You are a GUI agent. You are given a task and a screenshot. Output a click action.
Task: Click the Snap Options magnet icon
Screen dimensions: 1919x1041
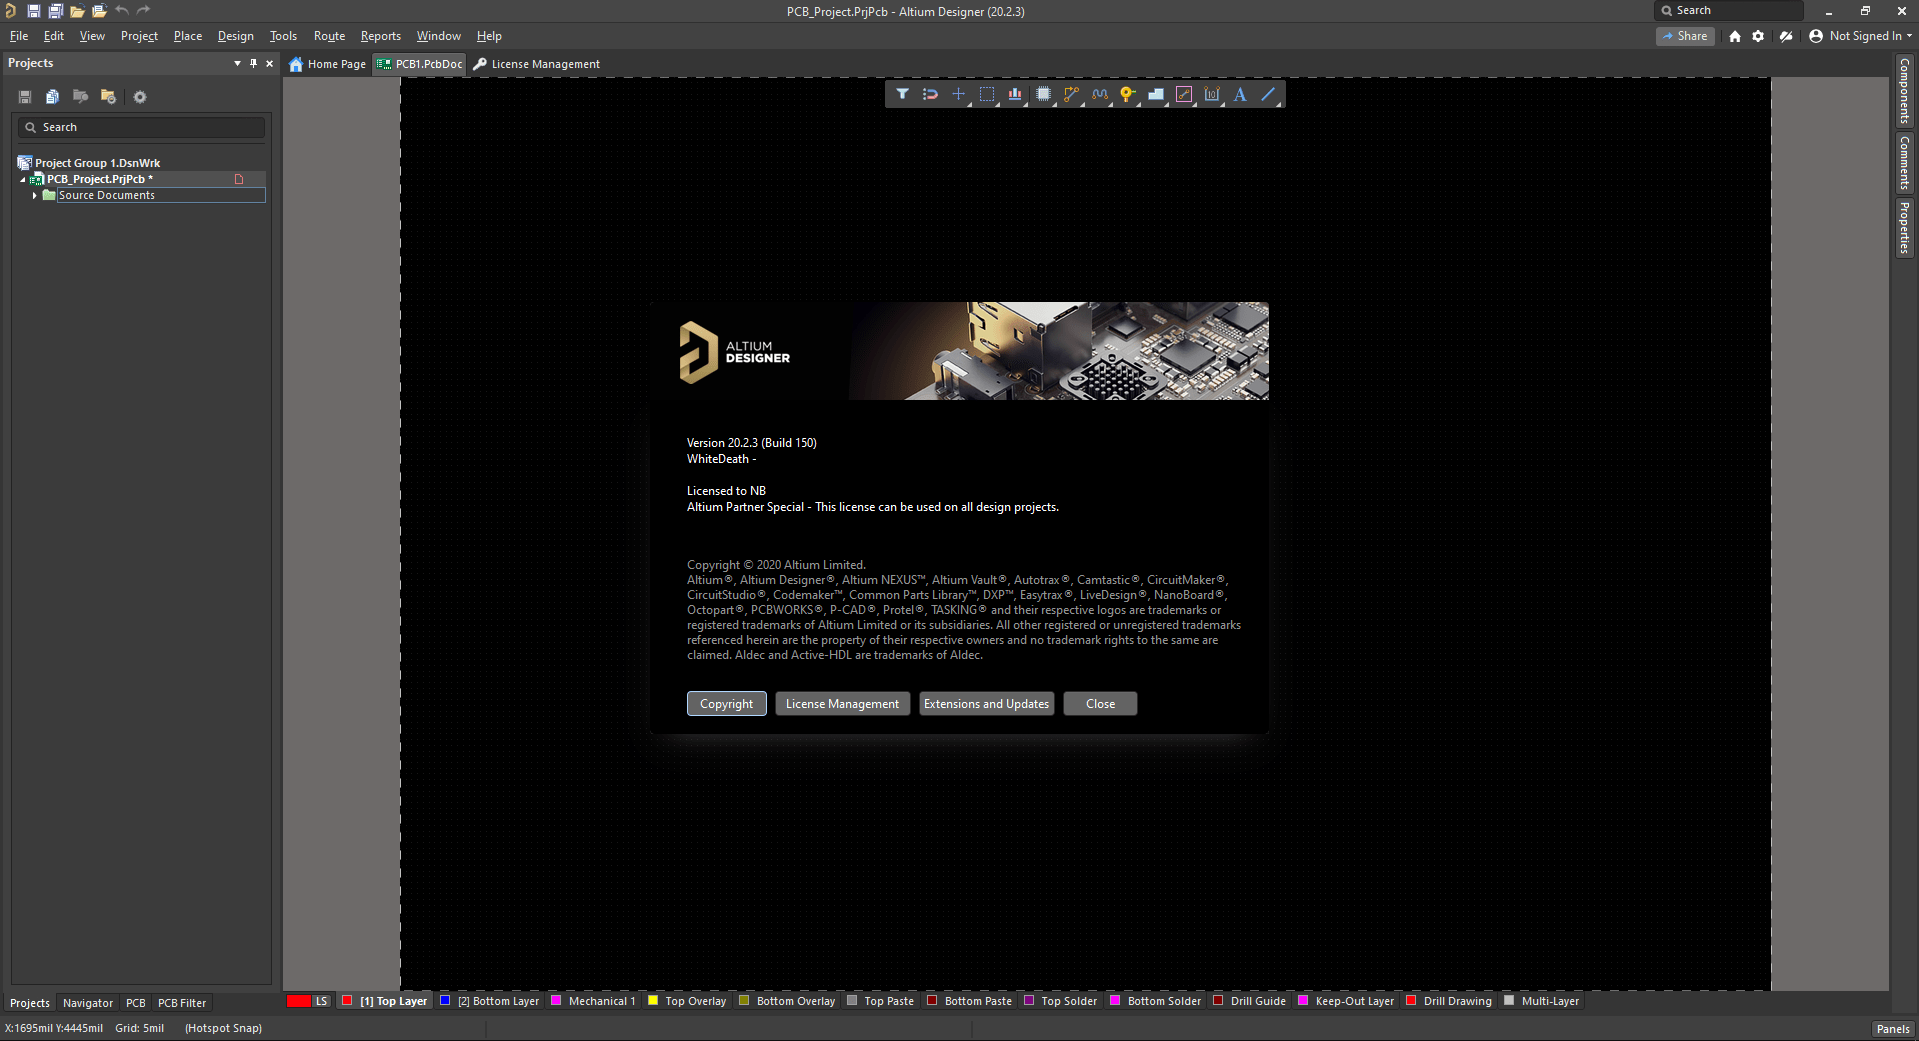(930, 94)
